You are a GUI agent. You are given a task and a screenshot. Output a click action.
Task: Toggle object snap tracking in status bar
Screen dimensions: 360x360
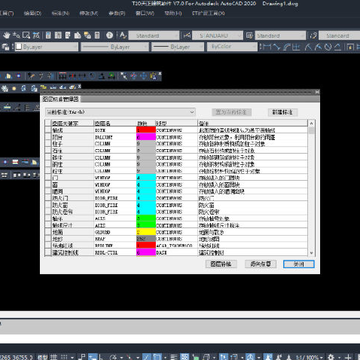click(147, 357)
